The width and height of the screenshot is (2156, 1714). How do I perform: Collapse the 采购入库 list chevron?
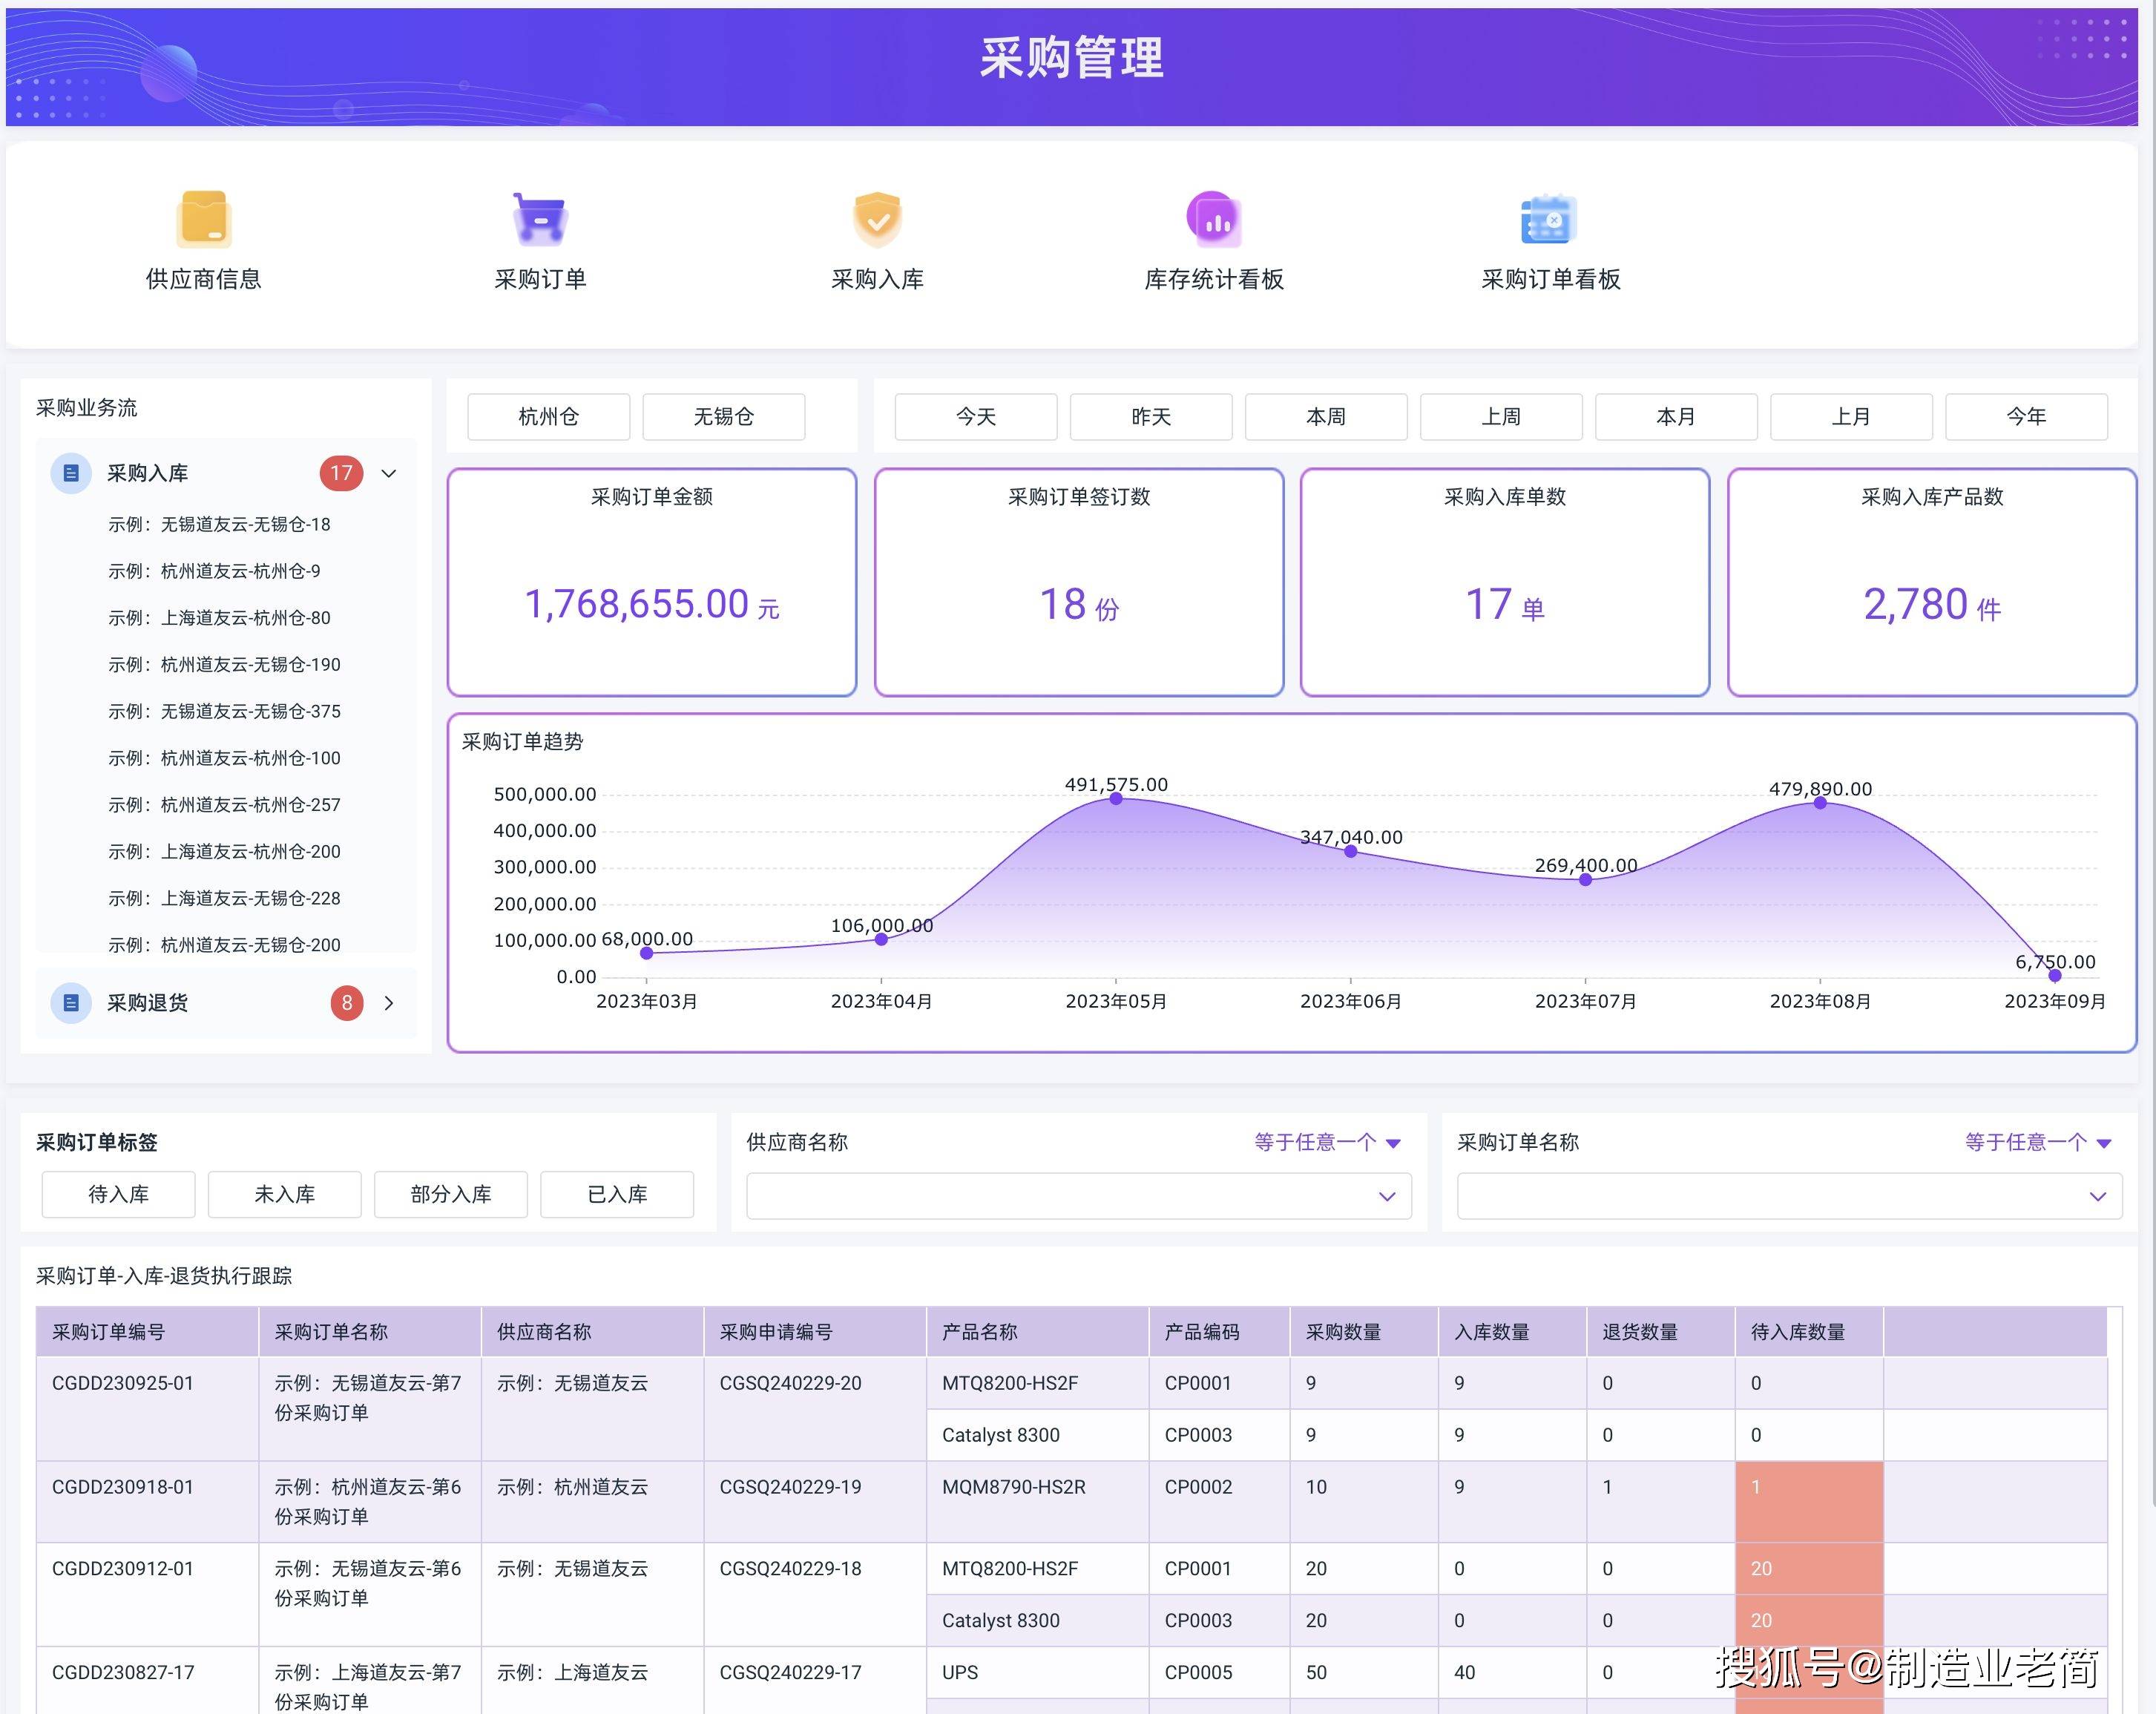click(389, 473)
